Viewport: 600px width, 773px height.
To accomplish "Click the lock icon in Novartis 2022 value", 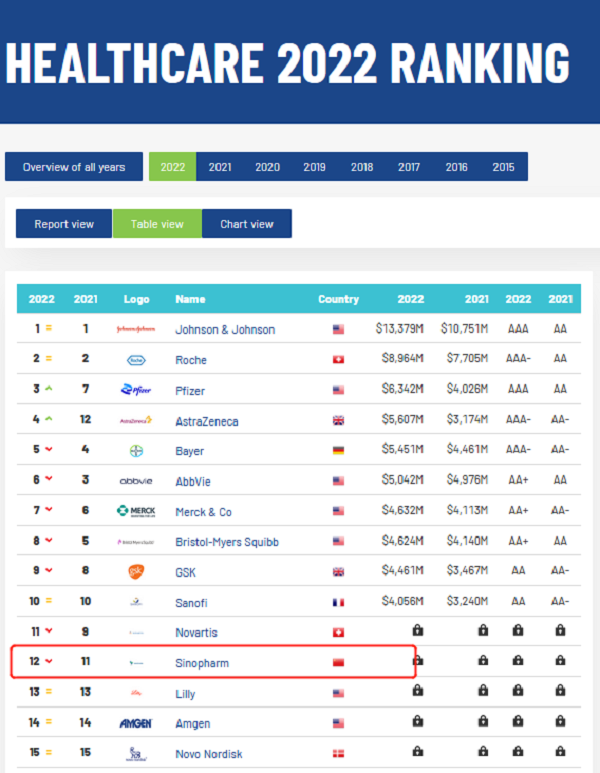I will click(x=417, y=632).
